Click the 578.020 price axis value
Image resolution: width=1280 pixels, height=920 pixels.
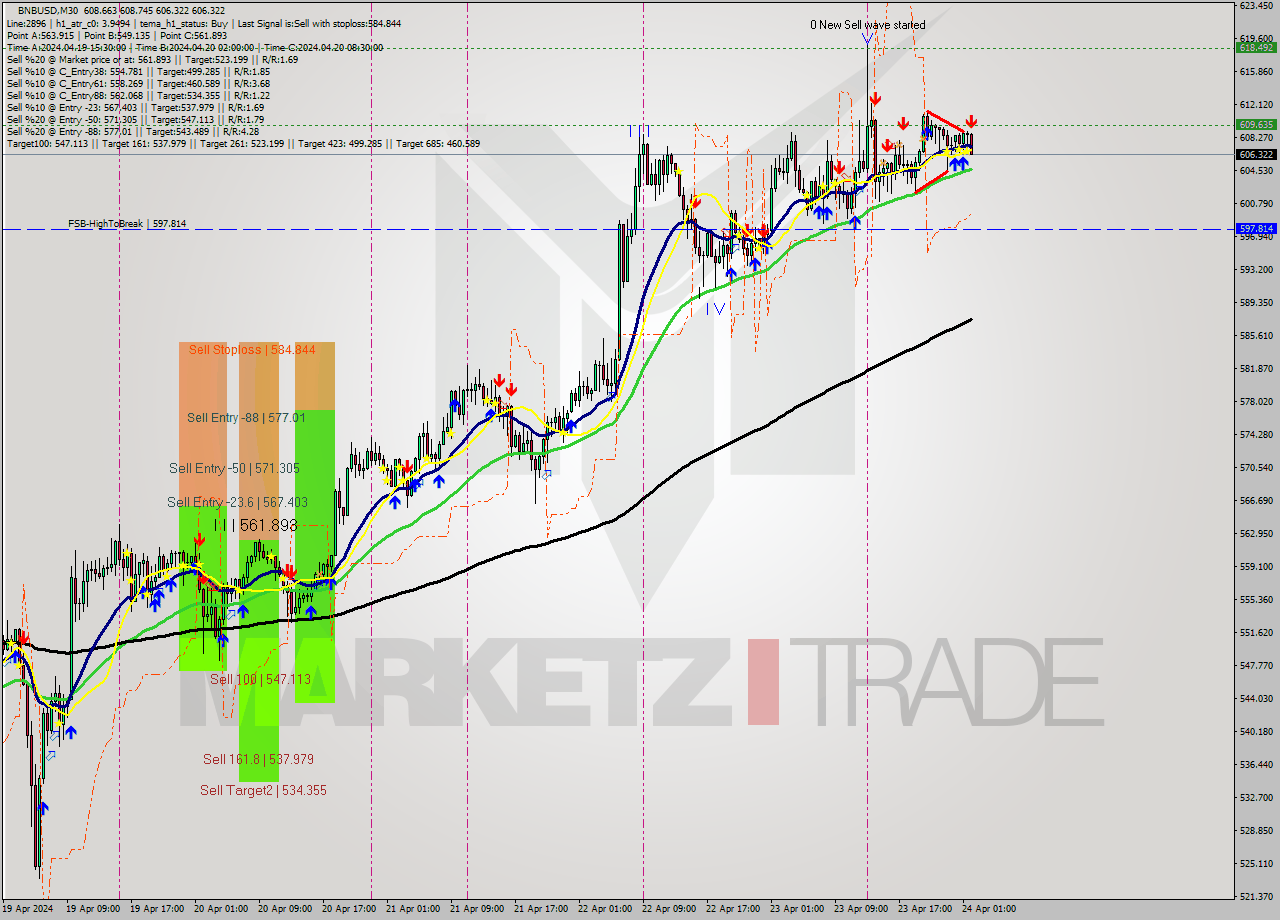tap(1256, 401)
